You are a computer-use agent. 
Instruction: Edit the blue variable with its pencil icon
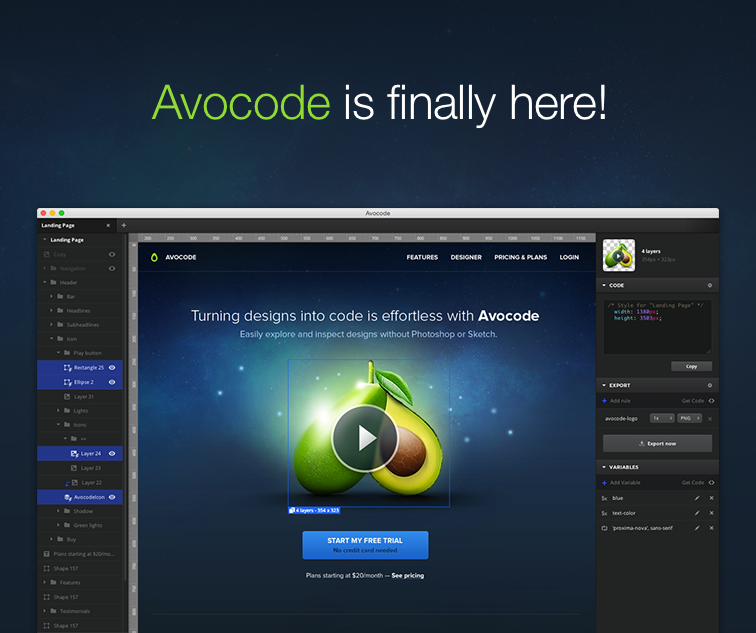click(697, 498)
